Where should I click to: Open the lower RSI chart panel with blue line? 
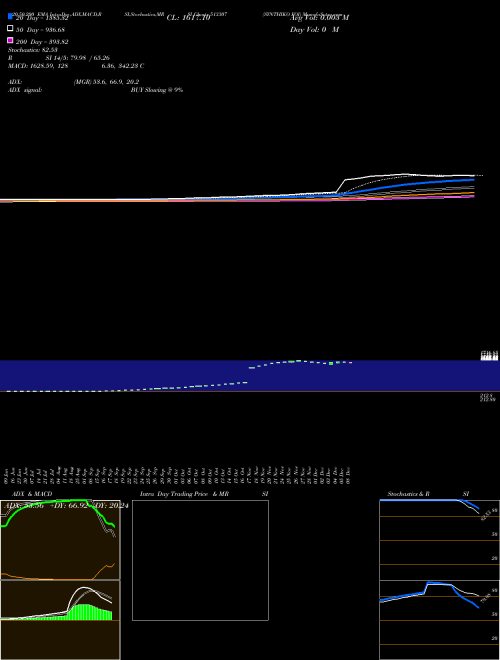tap(439, 620)
